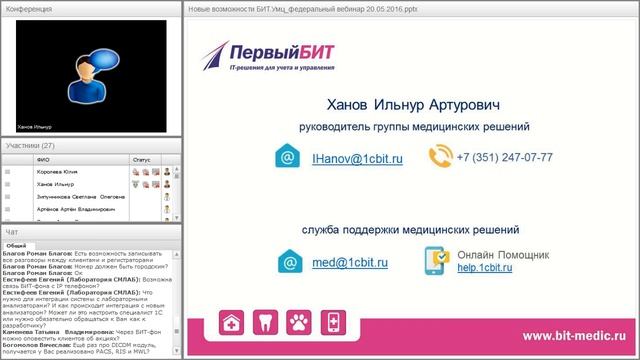Tick the checkbox for Зипунникова Светлана Олеговна
This screenshot has height=360, width=640.
pos(7,197)
